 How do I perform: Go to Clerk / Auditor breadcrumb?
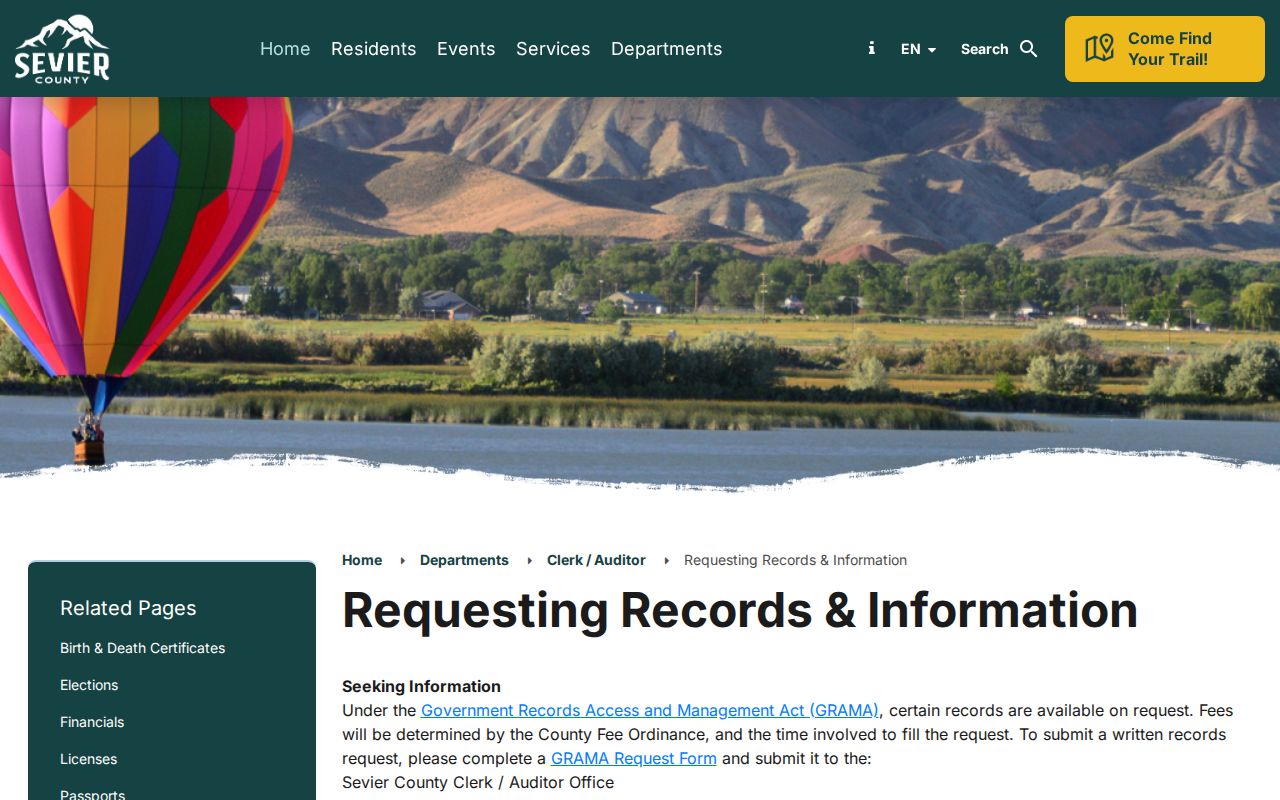tap(596, 560)
